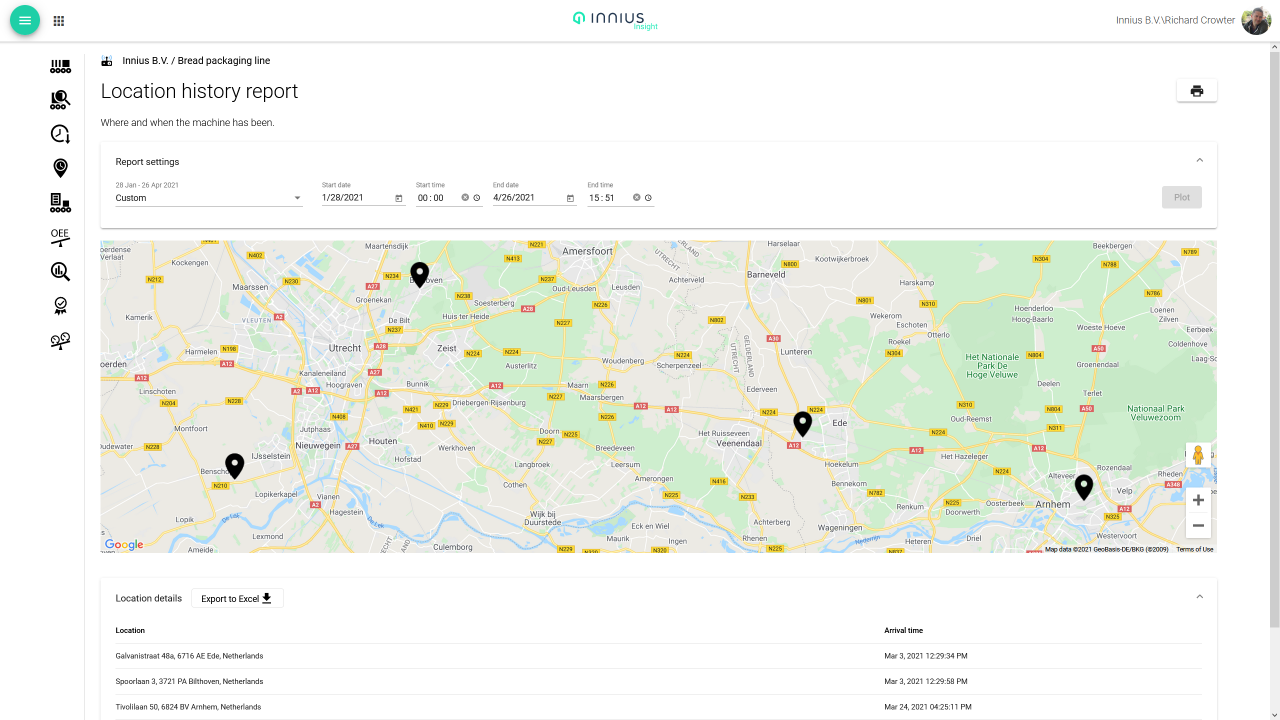Open the machines conveyor sidebar icon
Image resolution: width=1280 pixels, height=720 pixels.
(60, 67)
